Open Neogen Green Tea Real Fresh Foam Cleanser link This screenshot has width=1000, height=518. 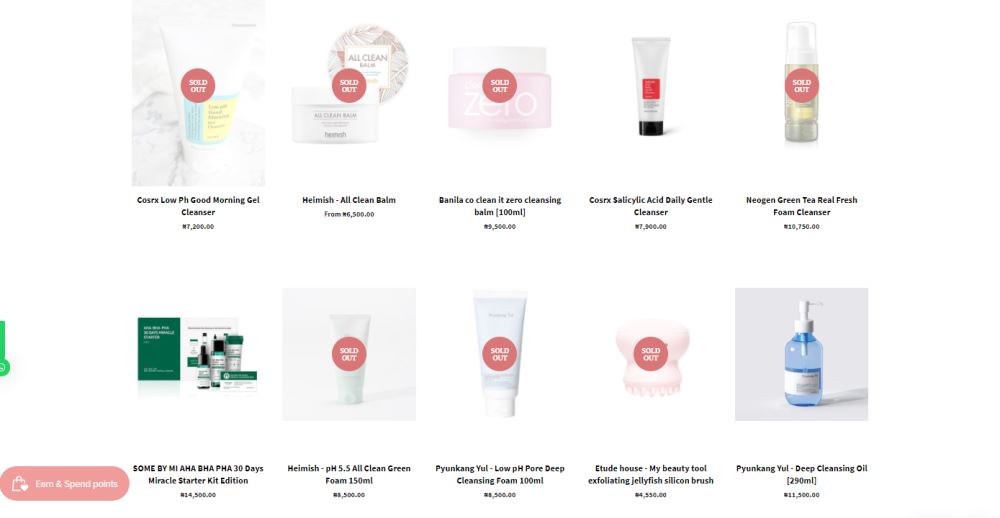(x=802, y=206)
